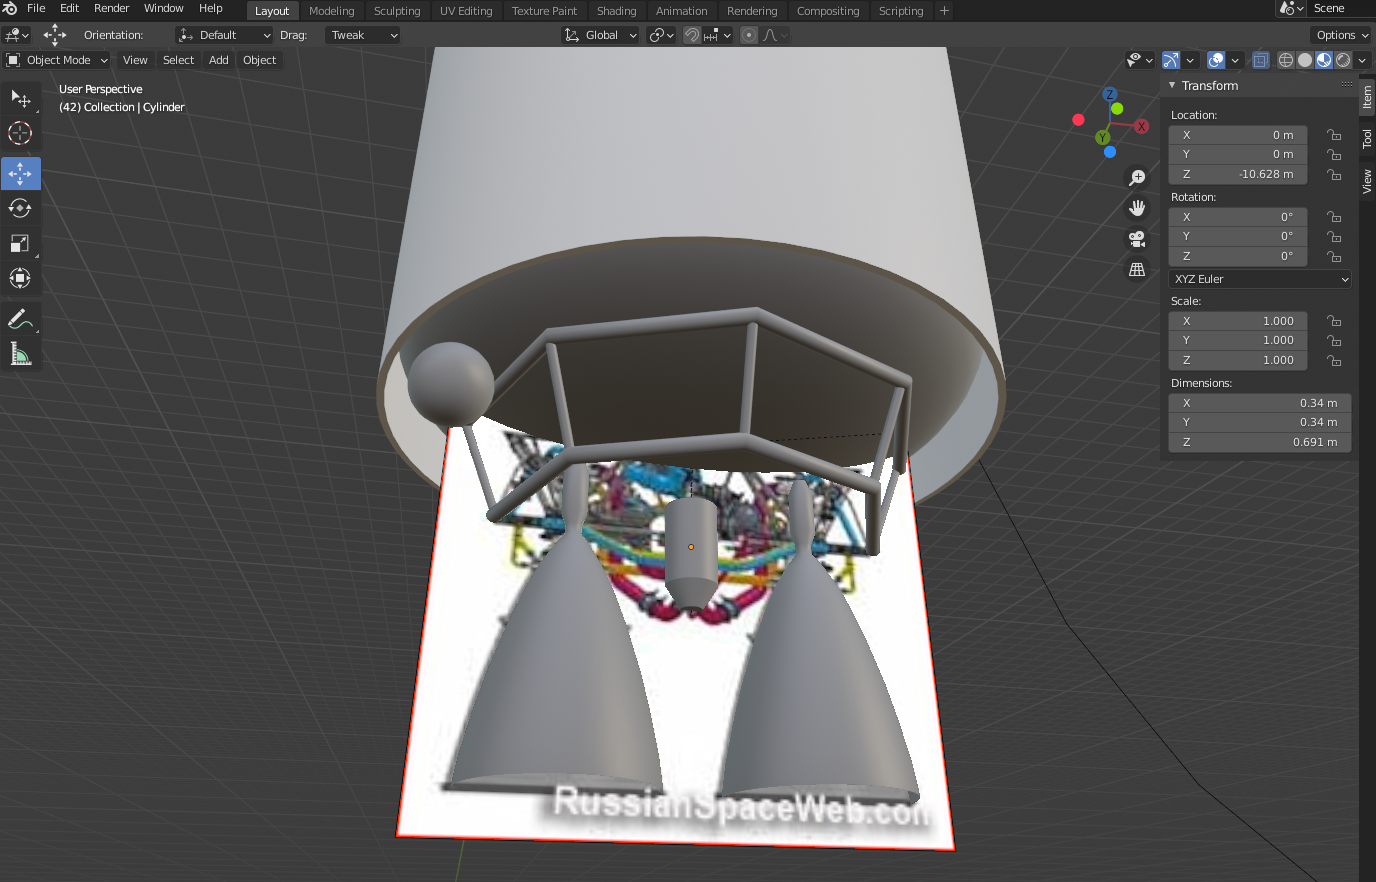Open the Render menu

(112, 8)
